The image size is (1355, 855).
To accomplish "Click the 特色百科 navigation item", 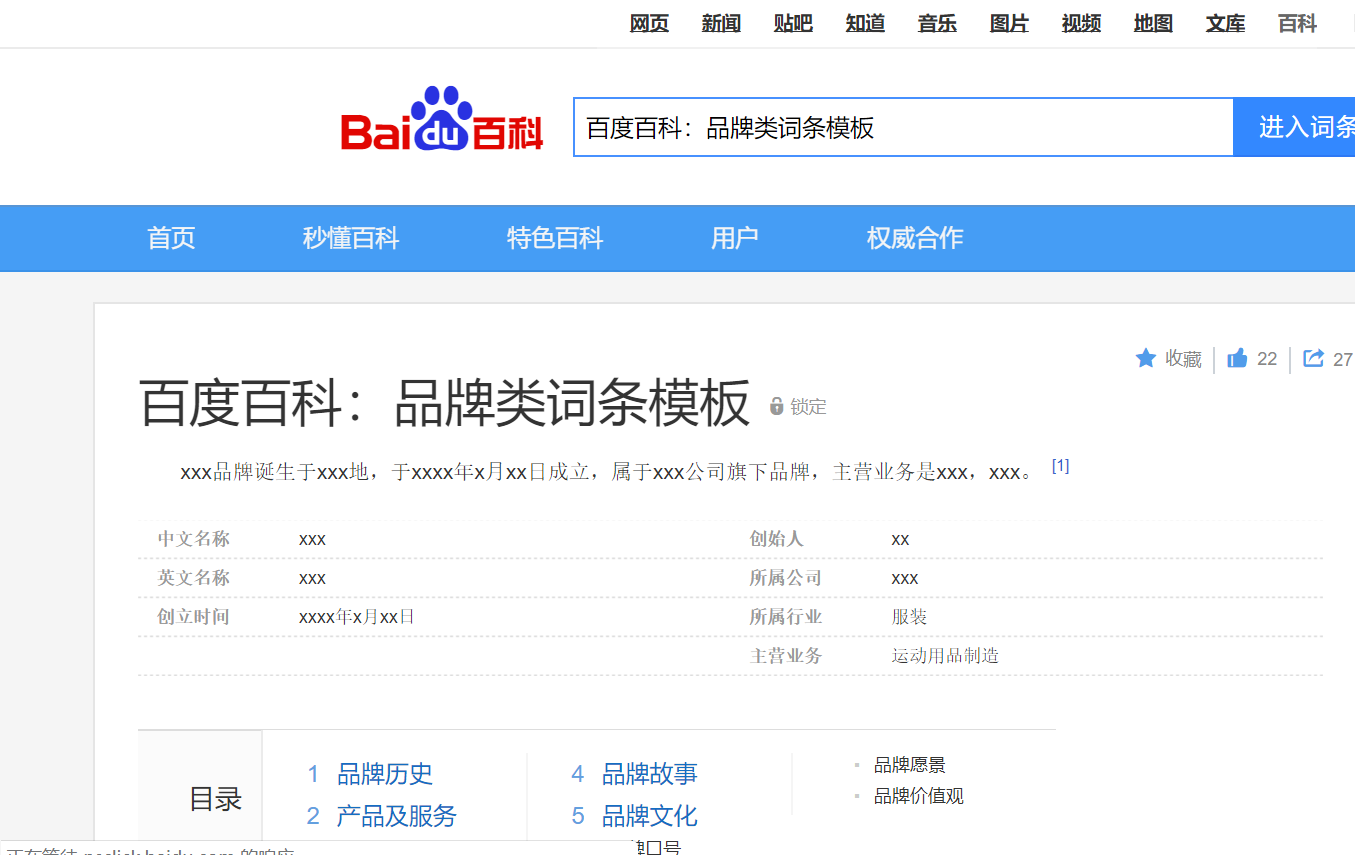I will [x=555, y=238].
